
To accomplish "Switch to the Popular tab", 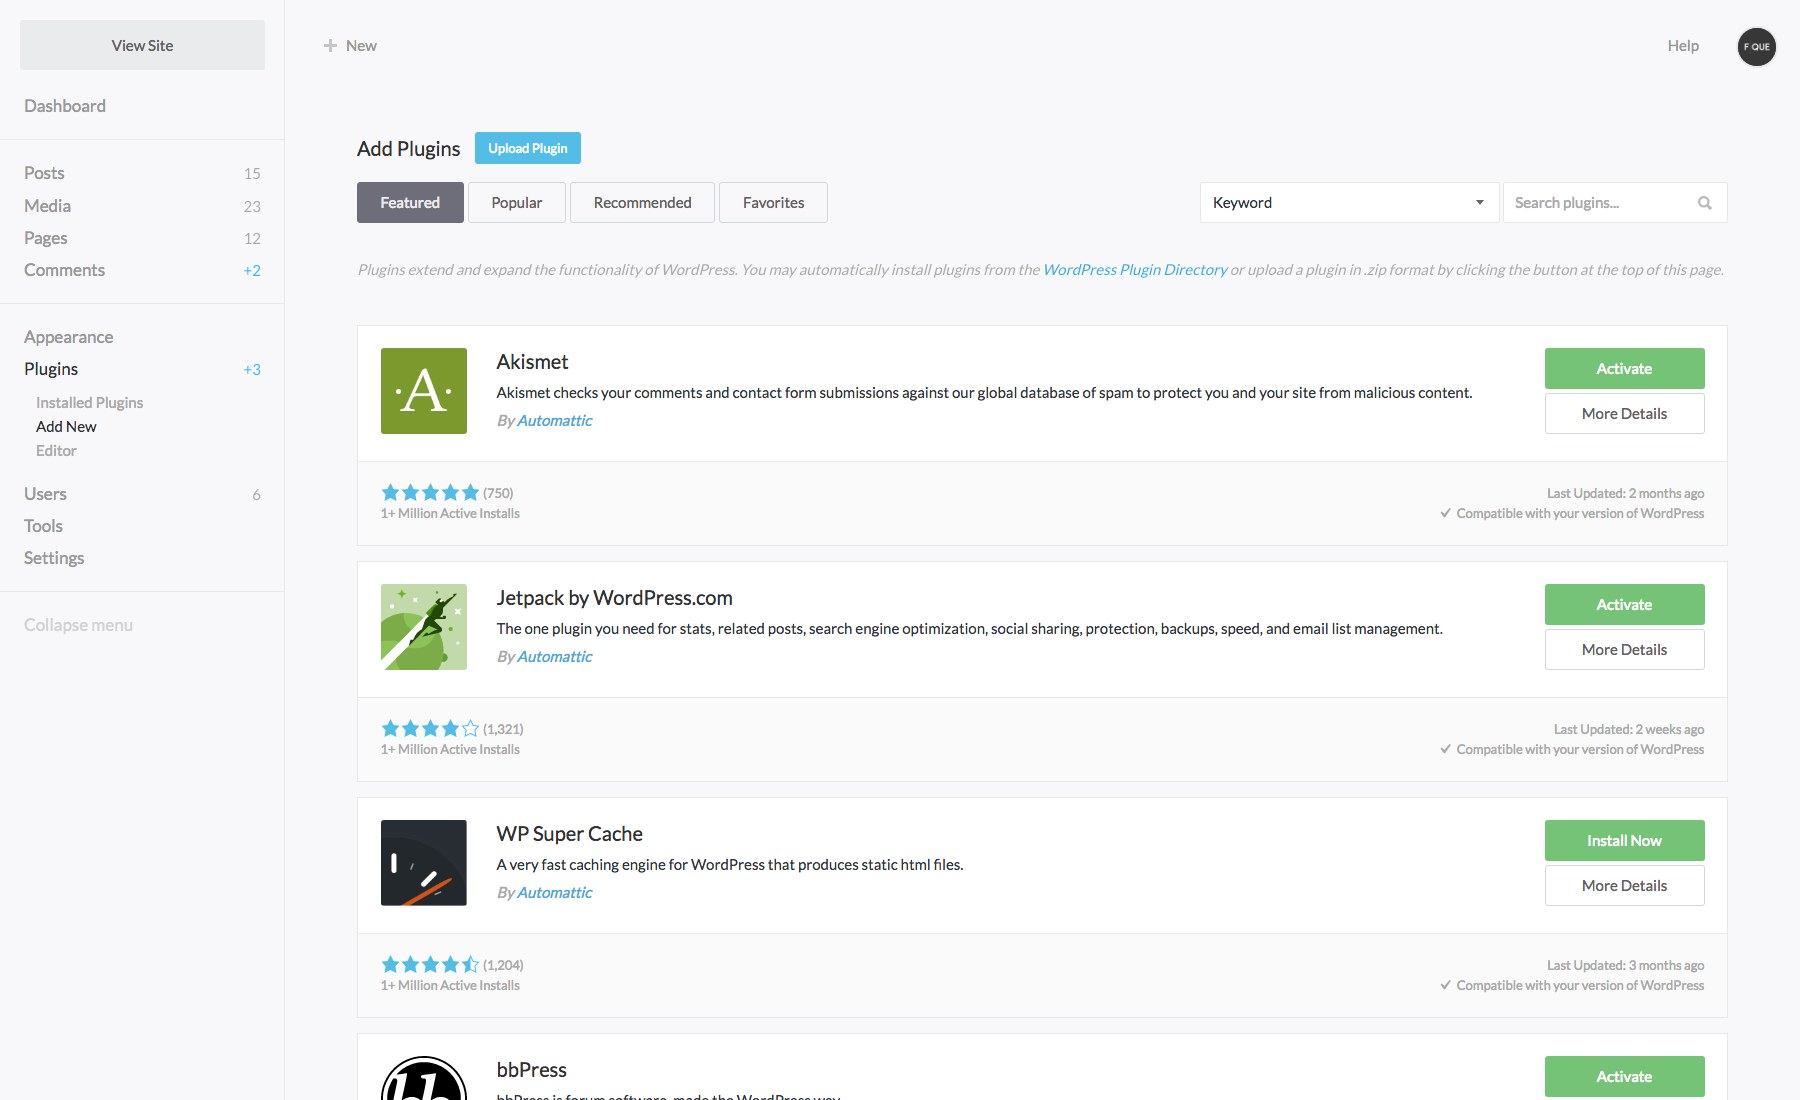I will point(517,203).
